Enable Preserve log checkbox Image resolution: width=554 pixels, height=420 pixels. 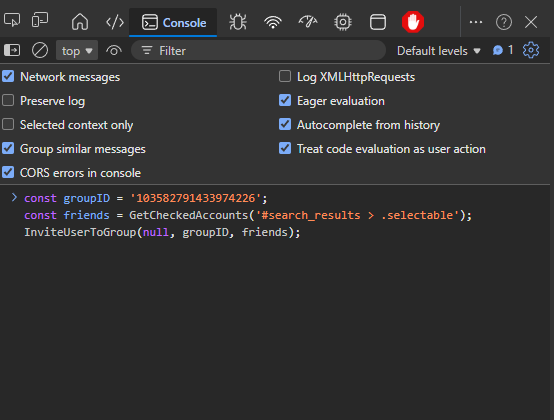(x=8, y=100)
